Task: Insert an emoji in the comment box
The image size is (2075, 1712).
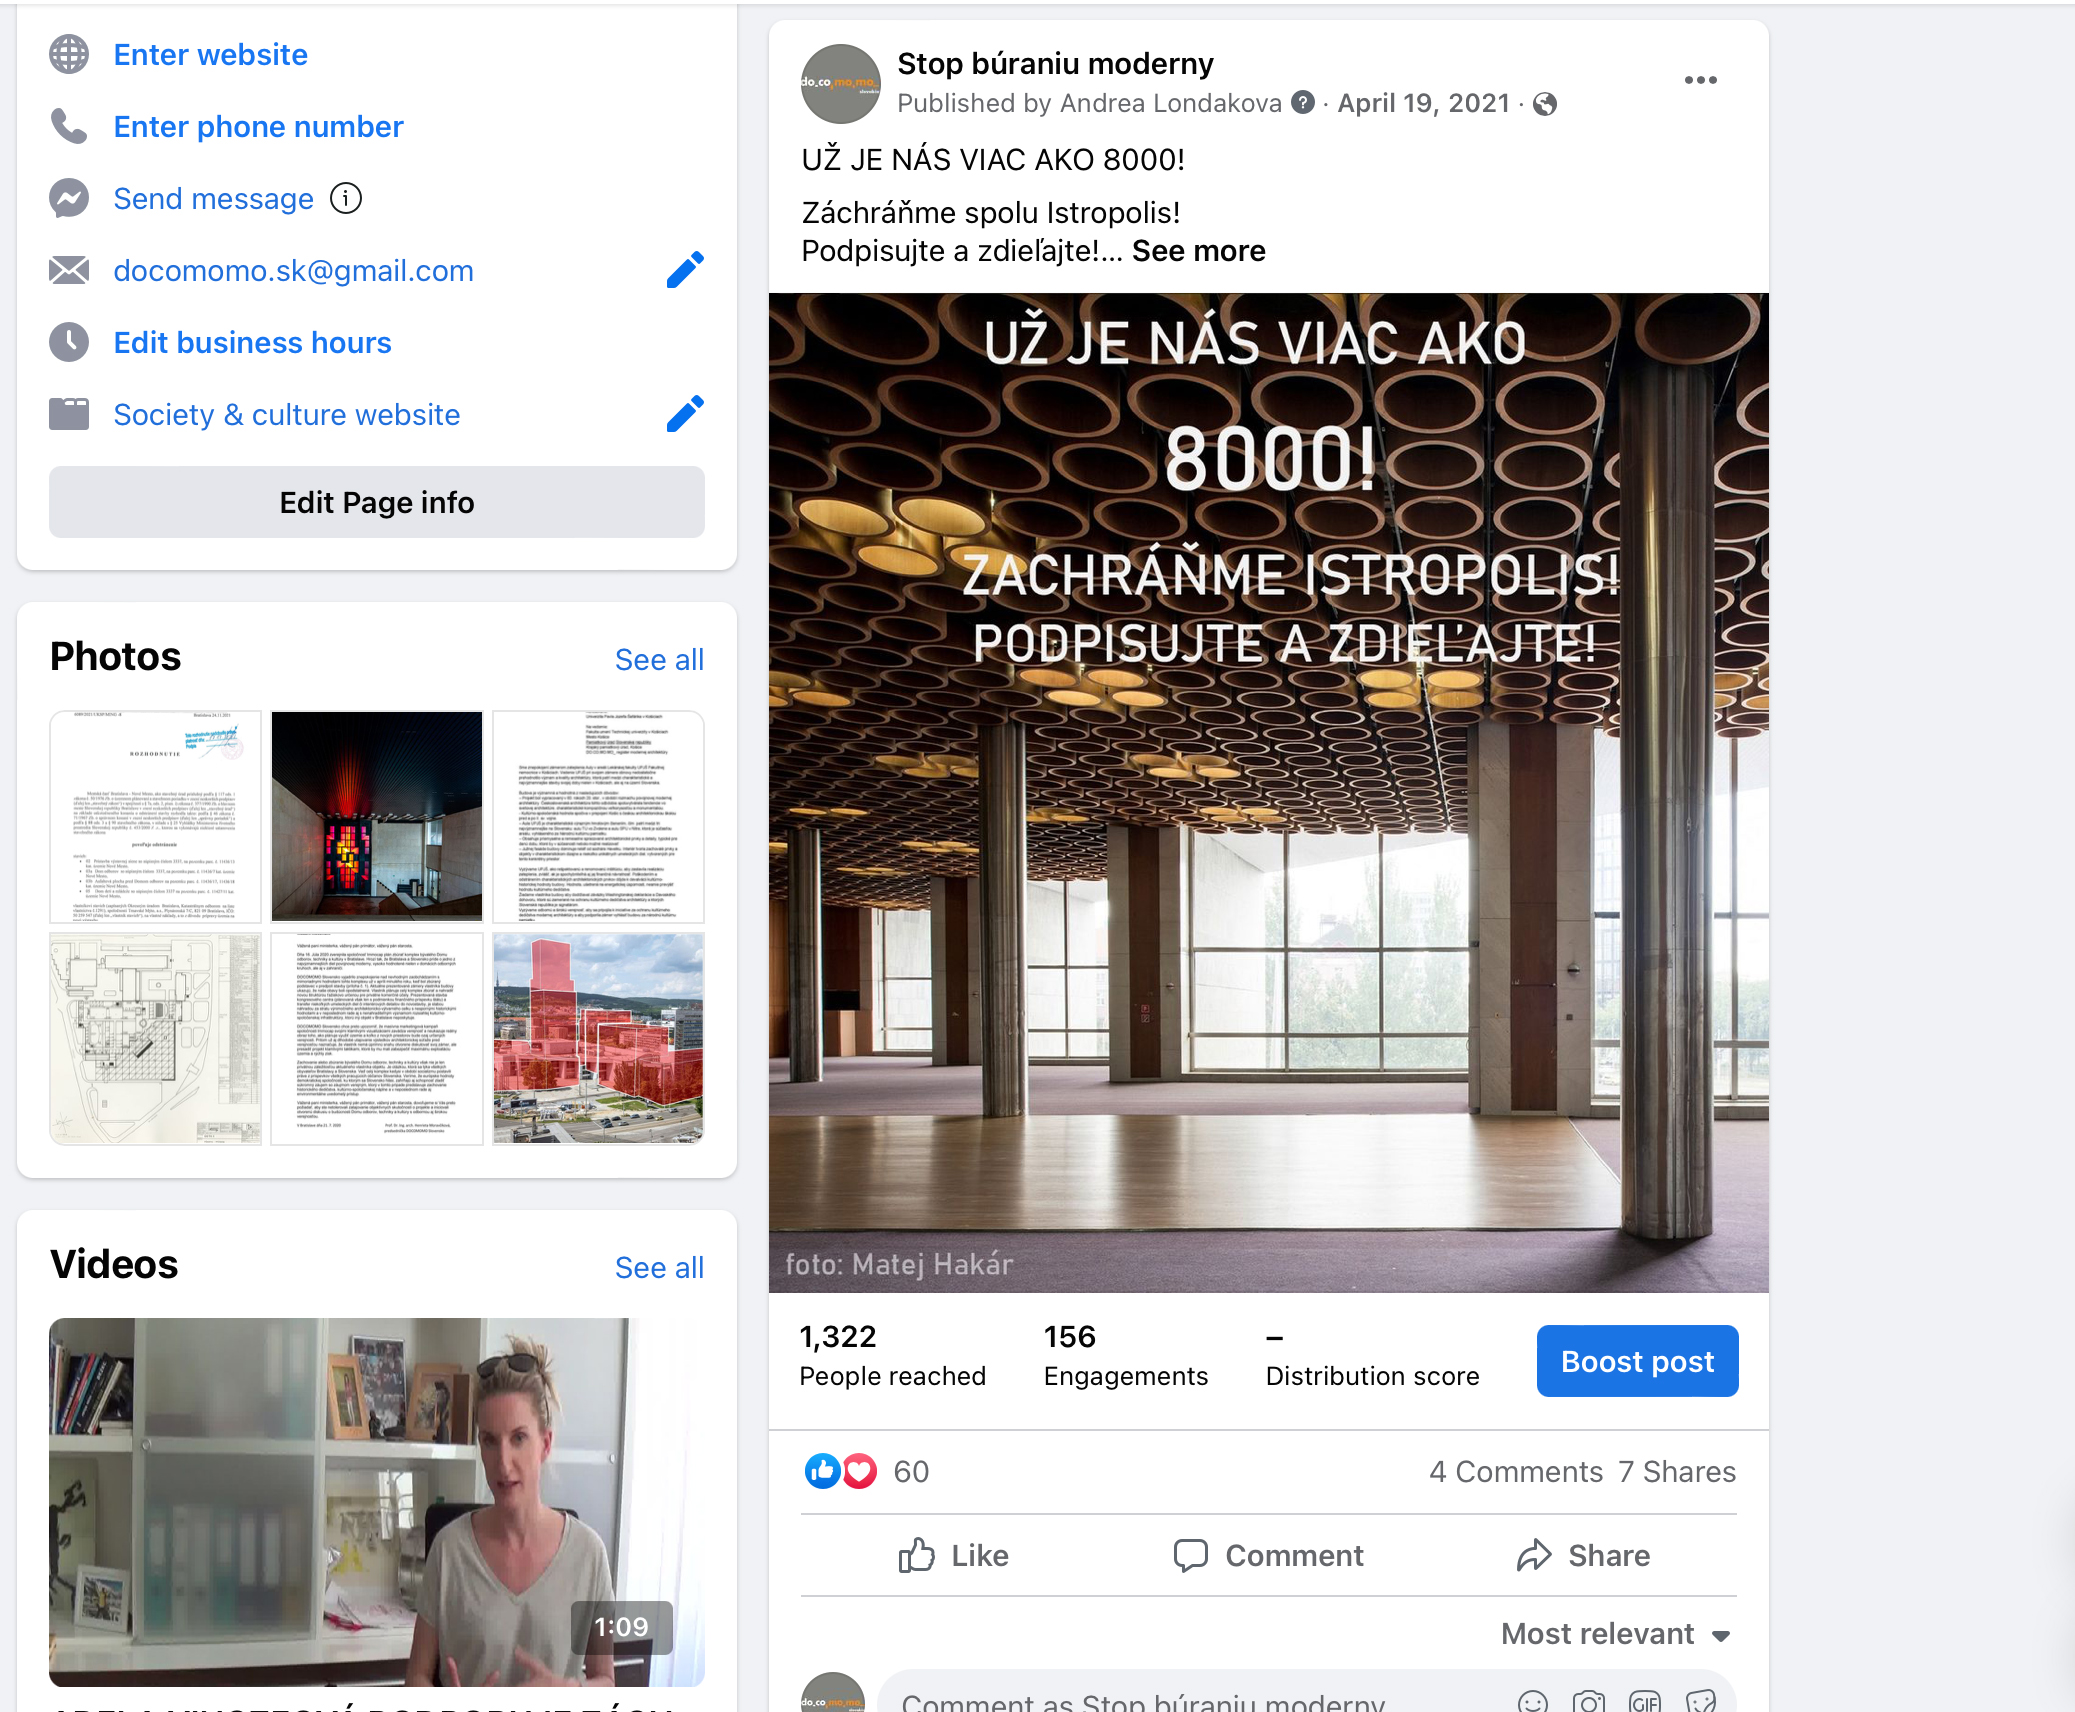Action: (1532, 1701)
